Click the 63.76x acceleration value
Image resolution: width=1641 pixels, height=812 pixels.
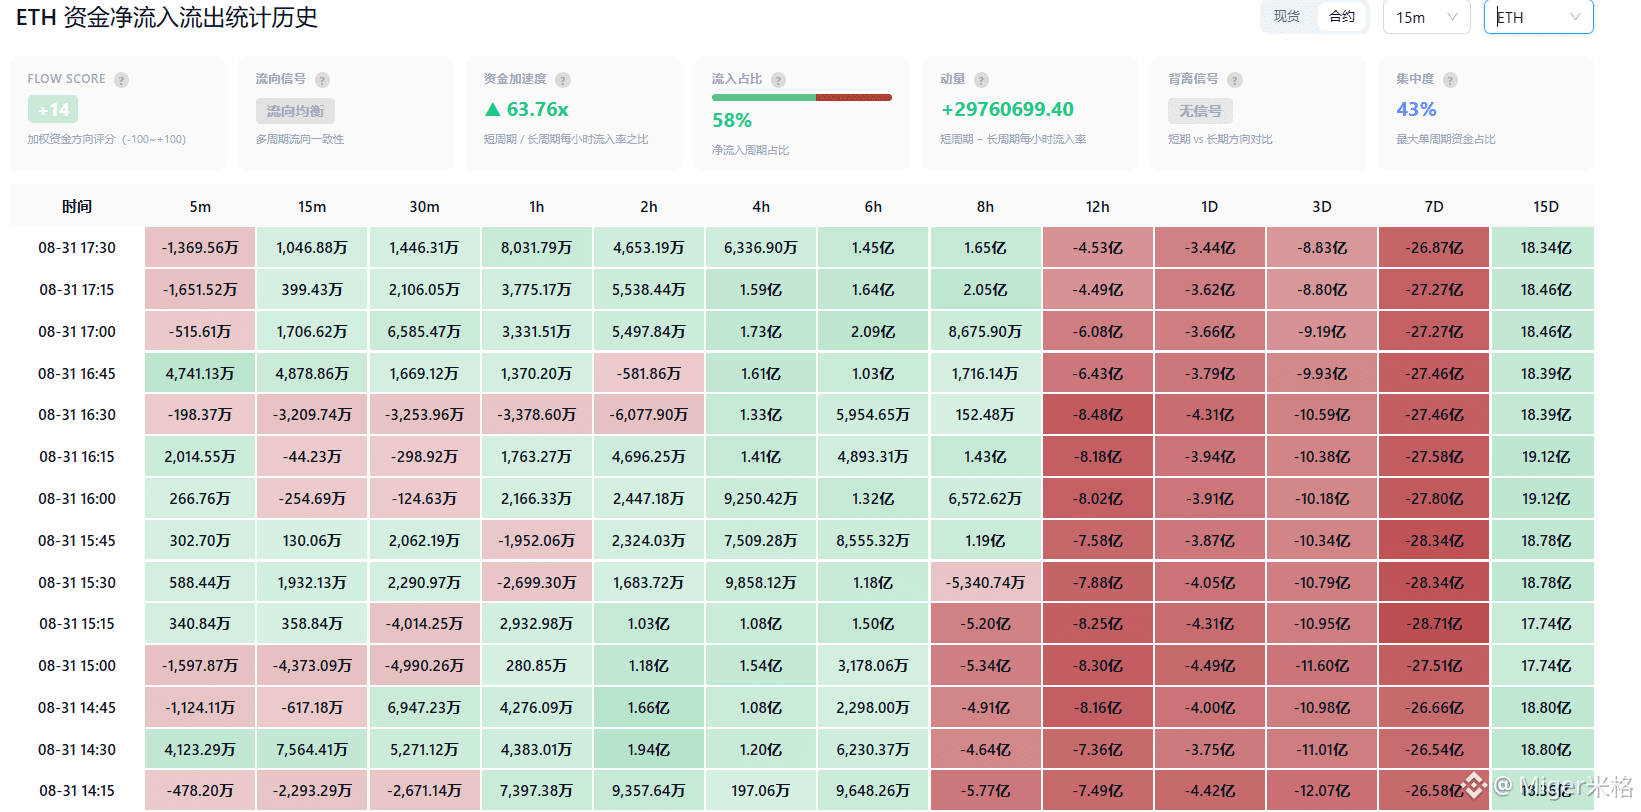pyautogui.click(x=526, y=109)
